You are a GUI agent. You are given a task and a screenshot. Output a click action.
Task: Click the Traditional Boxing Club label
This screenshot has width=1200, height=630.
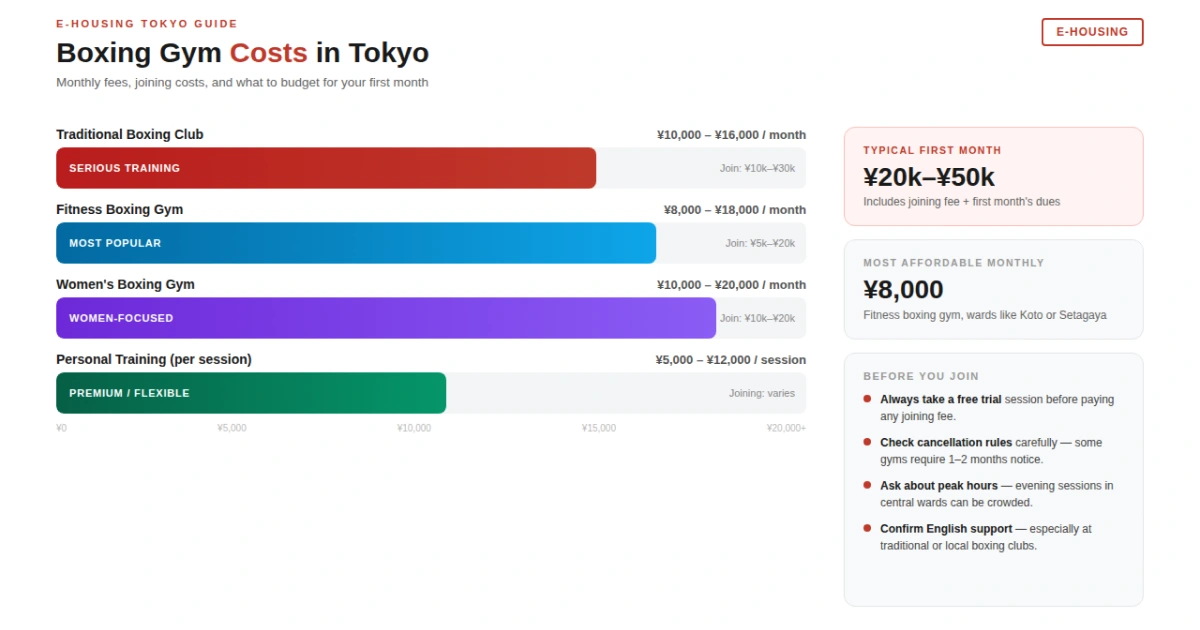pyautogui.click(x=130, y=135)
